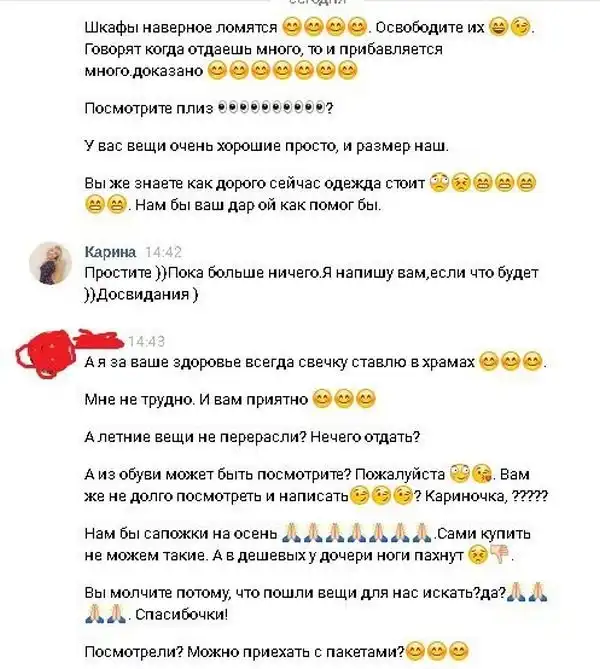Click first praying hands emoji after 'на осень'
Image resolution: width=600 pixels, height=669 pixels.
(x=292, y=533)
